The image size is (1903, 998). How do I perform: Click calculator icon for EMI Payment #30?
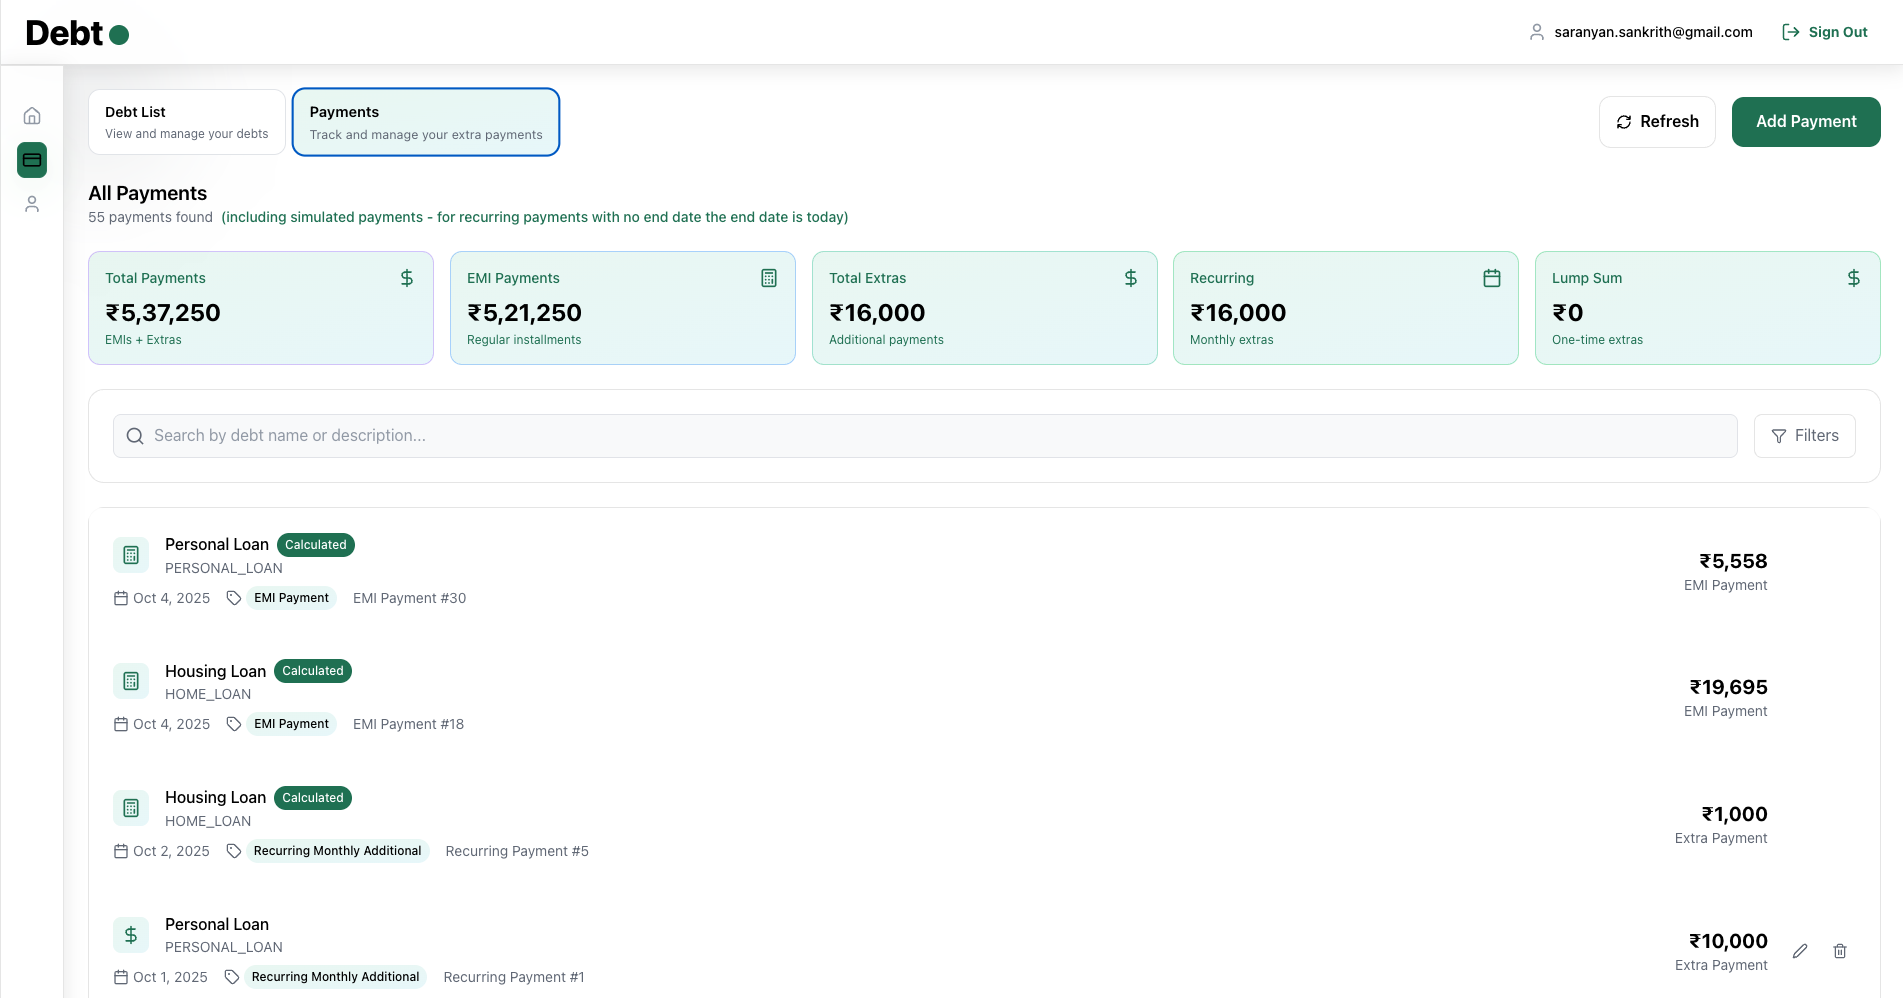(131, 555)
